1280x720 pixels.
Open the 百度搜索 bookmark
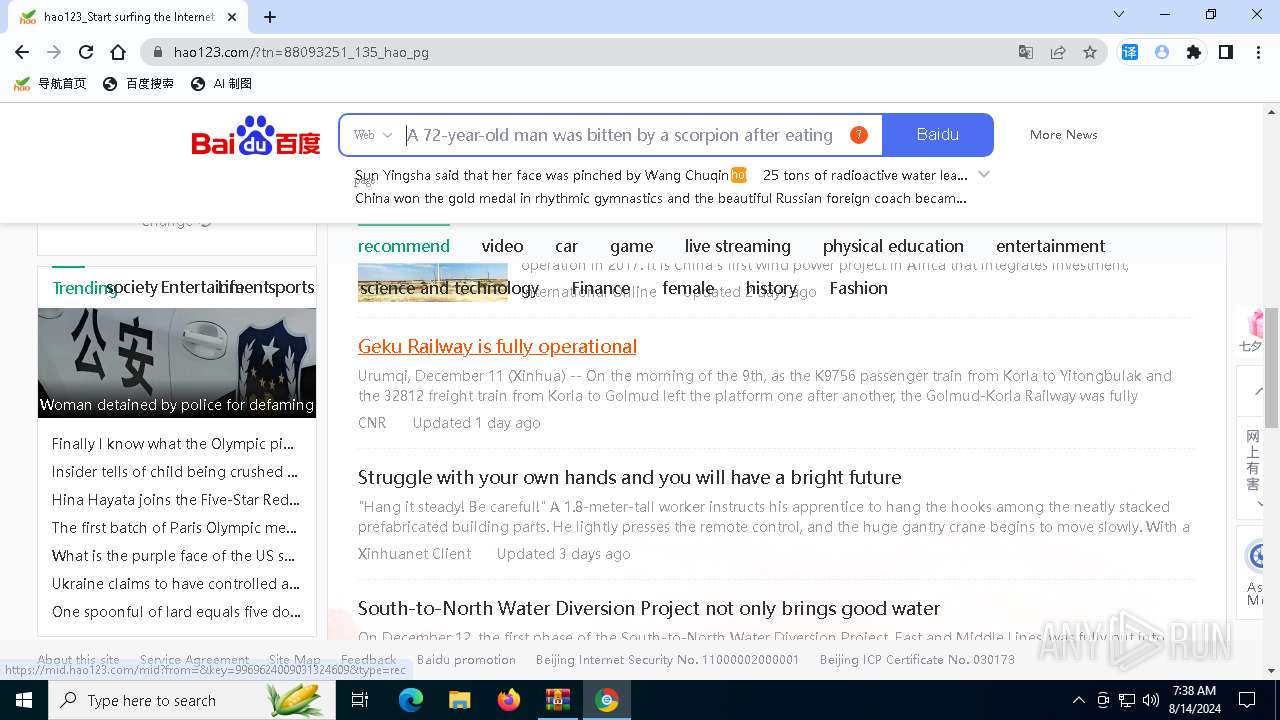click(138, 84)
